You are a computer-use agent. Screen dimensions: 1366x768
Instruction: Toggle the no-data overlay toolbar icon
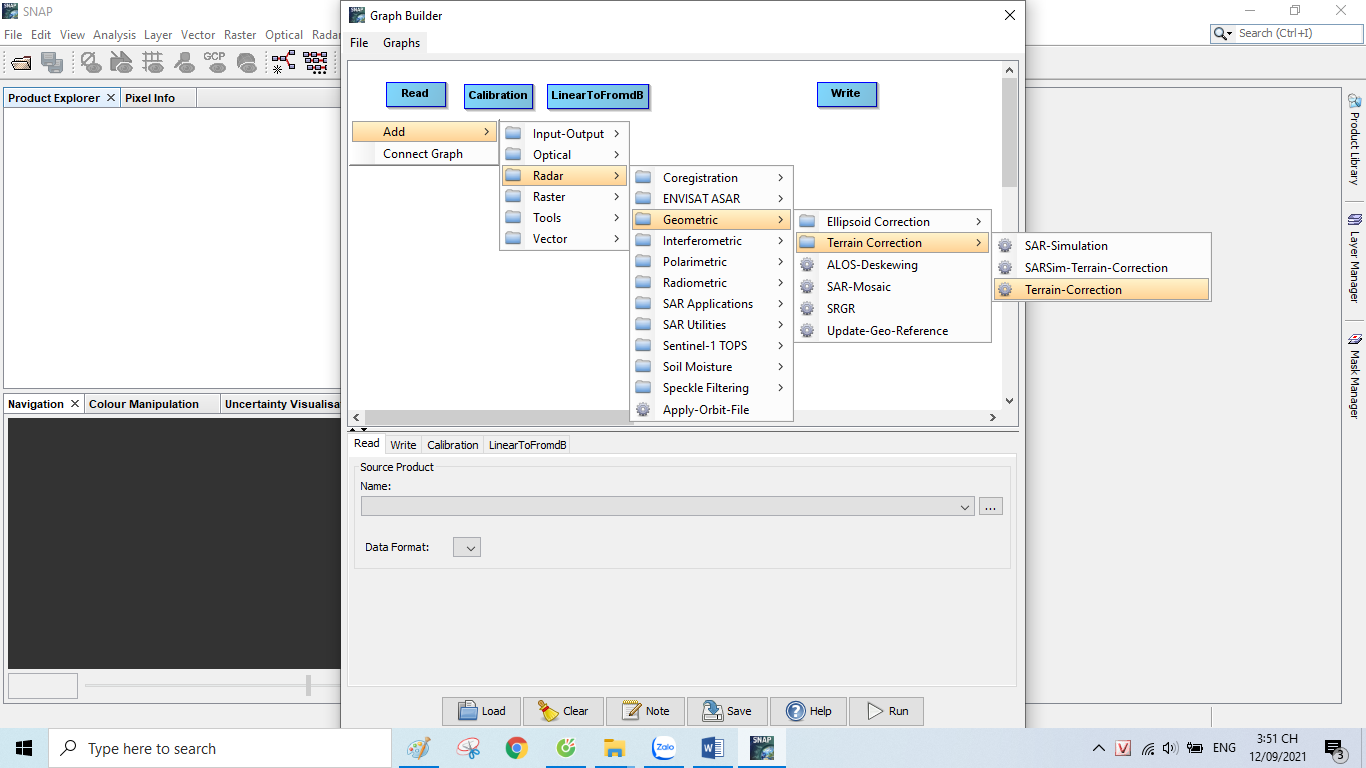90,62
